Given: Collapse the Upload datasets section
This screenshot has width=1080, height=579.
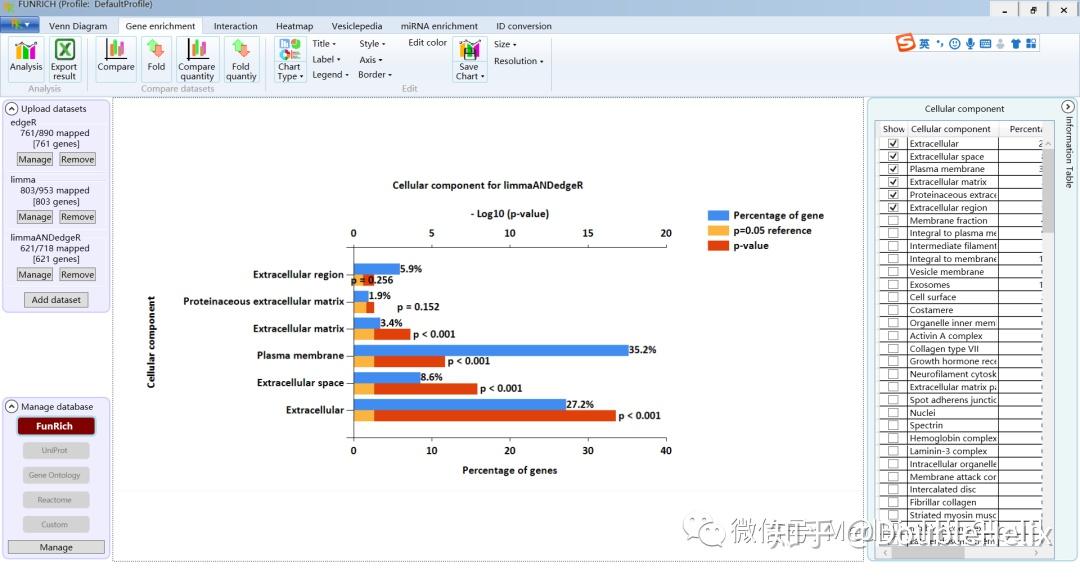Looking at the screenshot, I should 12,109.
